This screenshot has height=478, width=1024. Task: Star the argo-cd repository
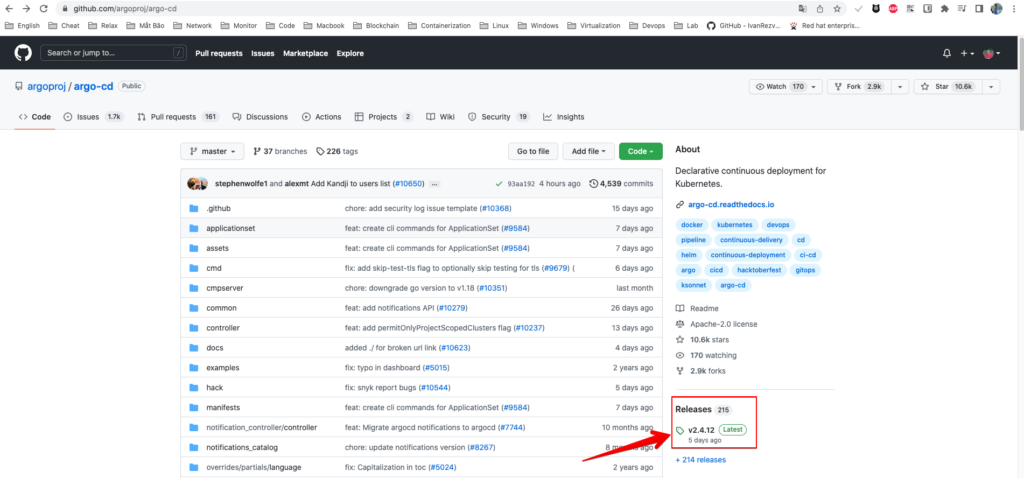click(947, 87)
